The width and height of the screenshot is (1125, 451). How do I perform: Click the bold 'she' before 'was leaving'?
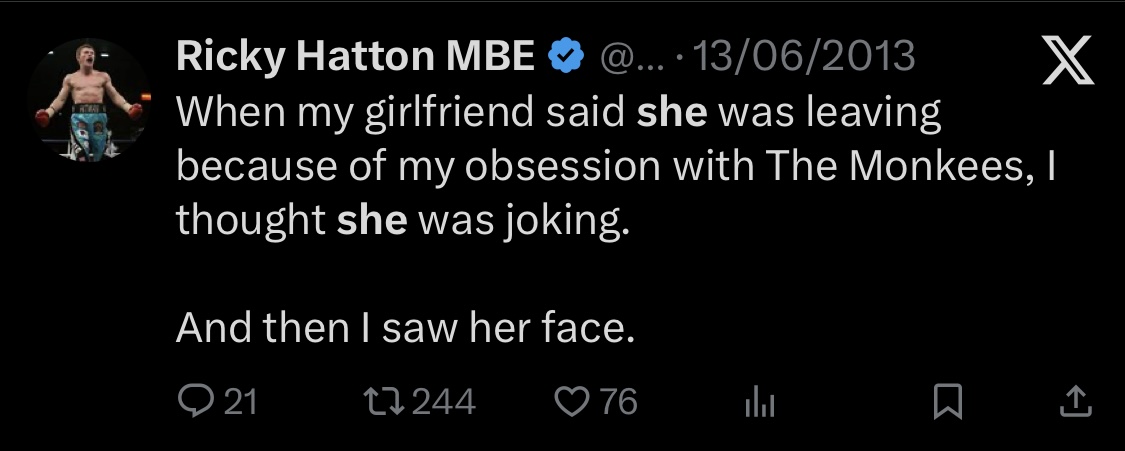pos(672,114)
